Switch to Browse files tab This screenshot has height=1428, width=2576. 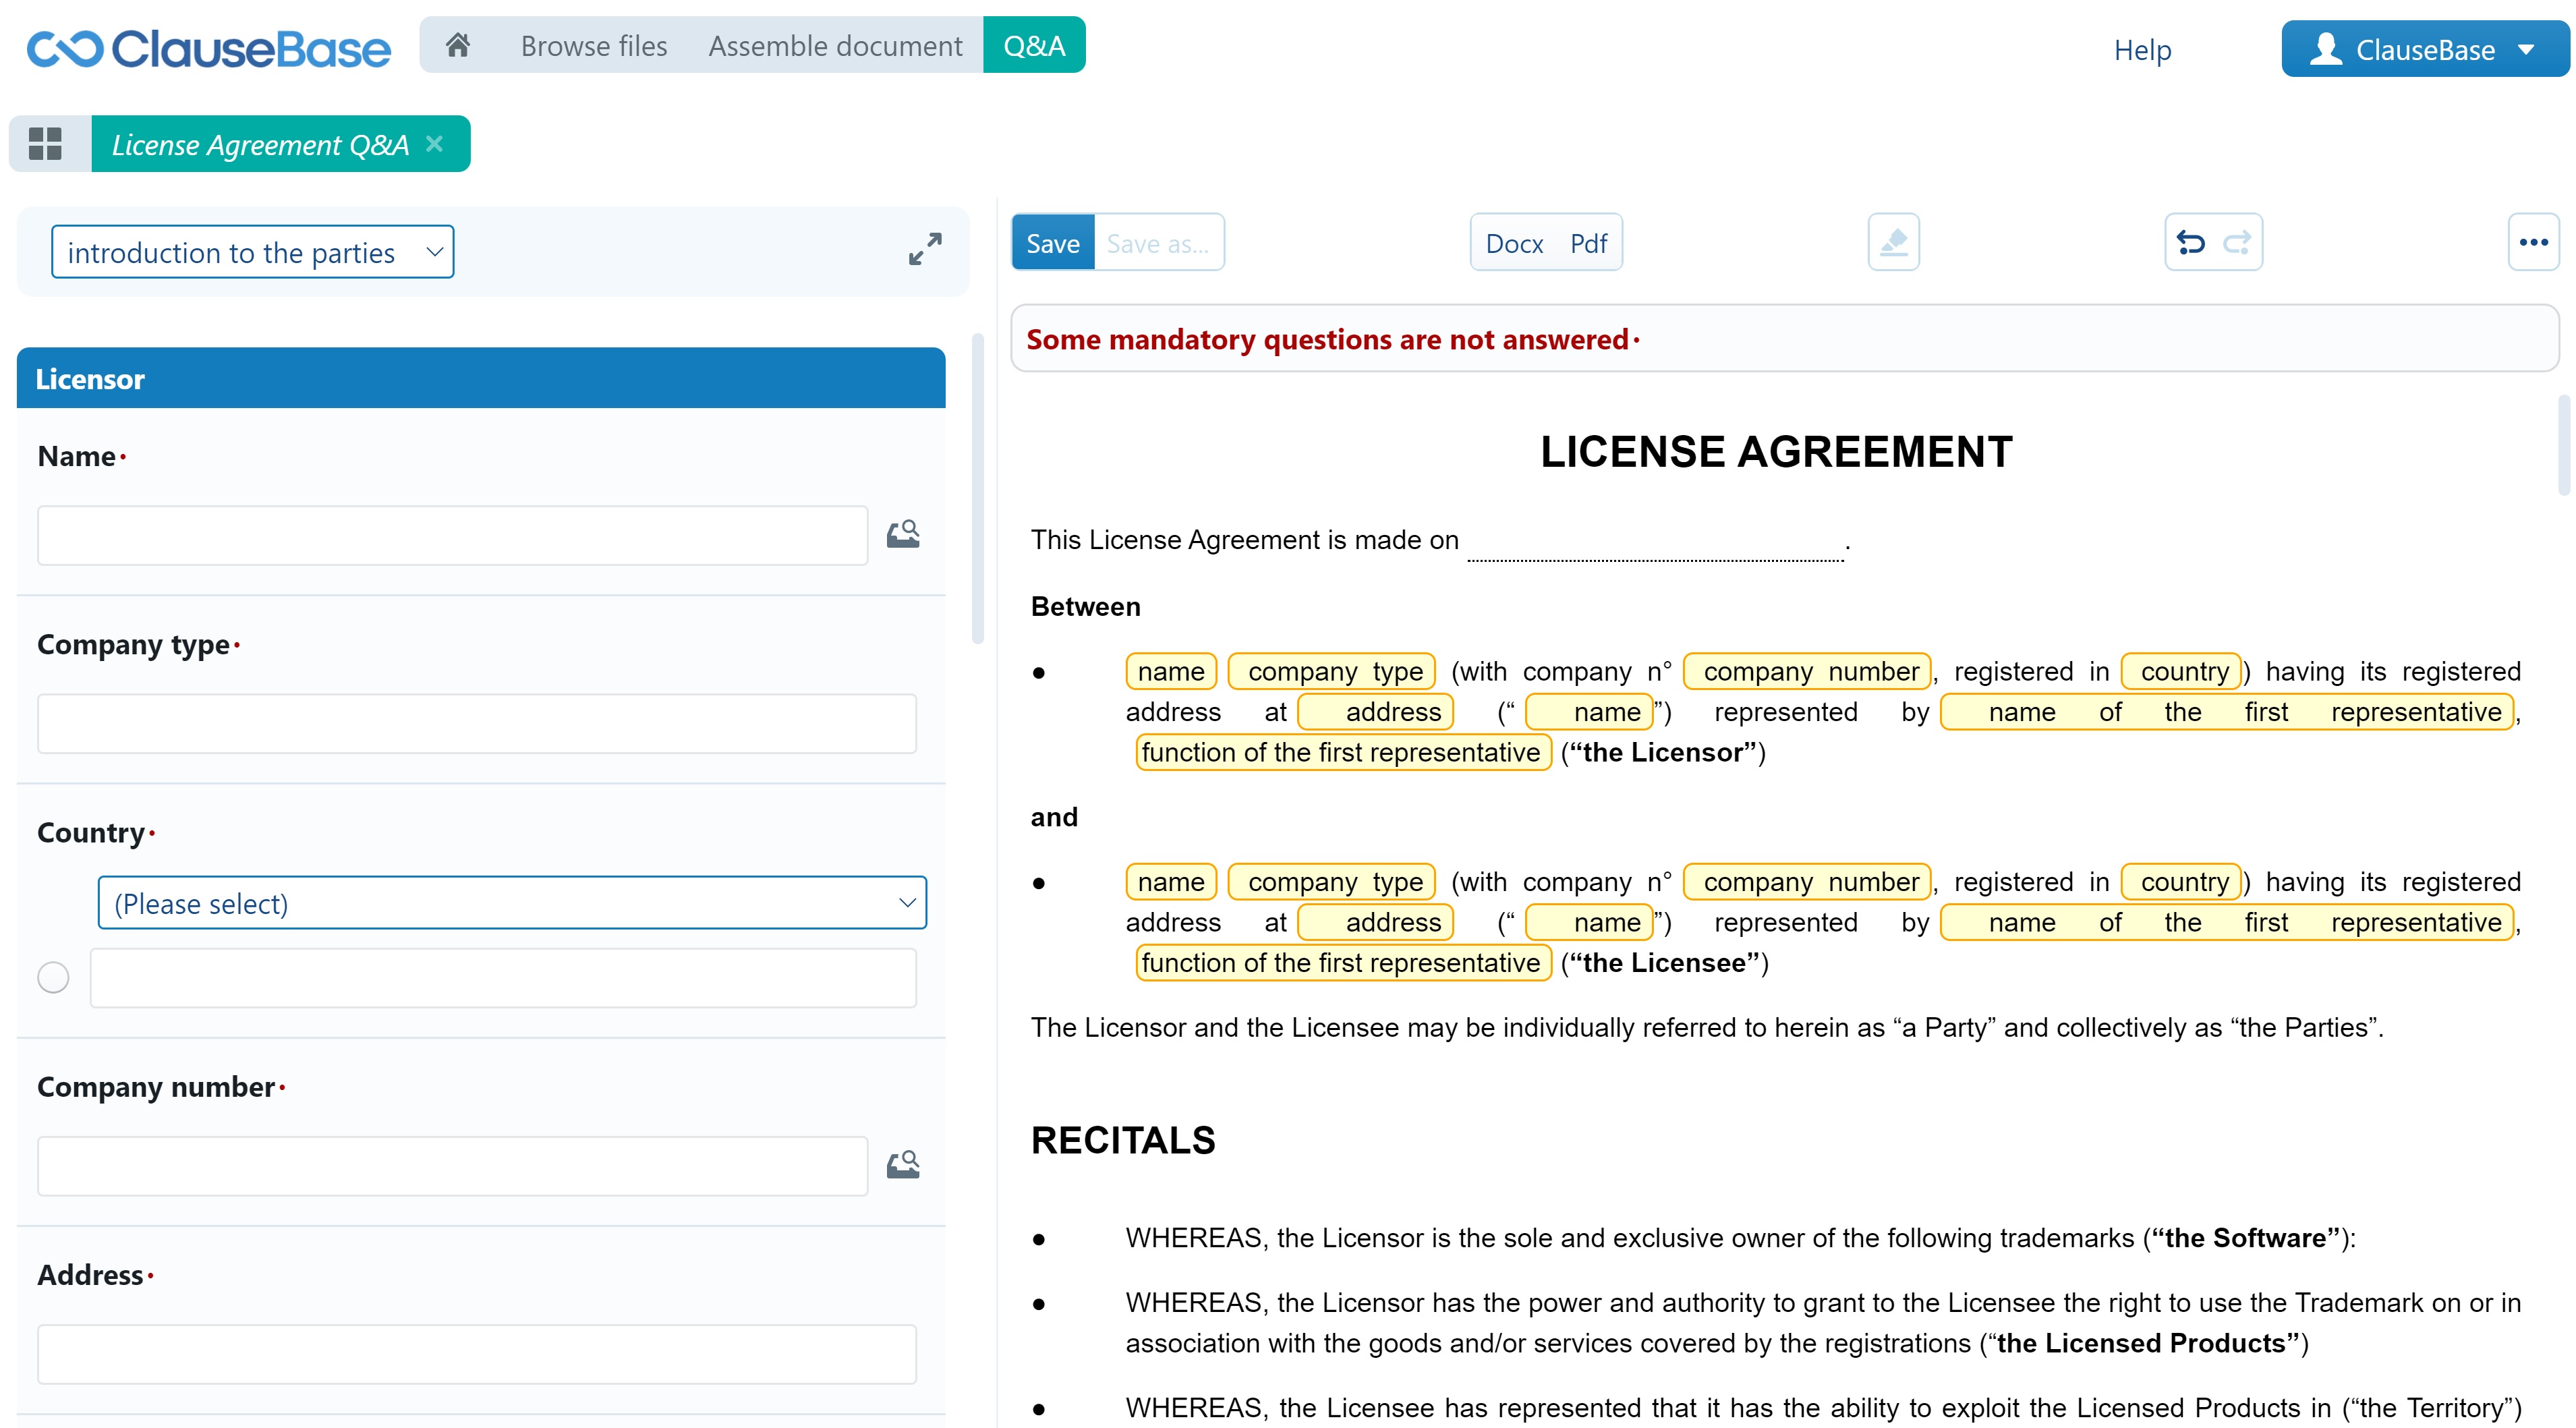[594, 46]
